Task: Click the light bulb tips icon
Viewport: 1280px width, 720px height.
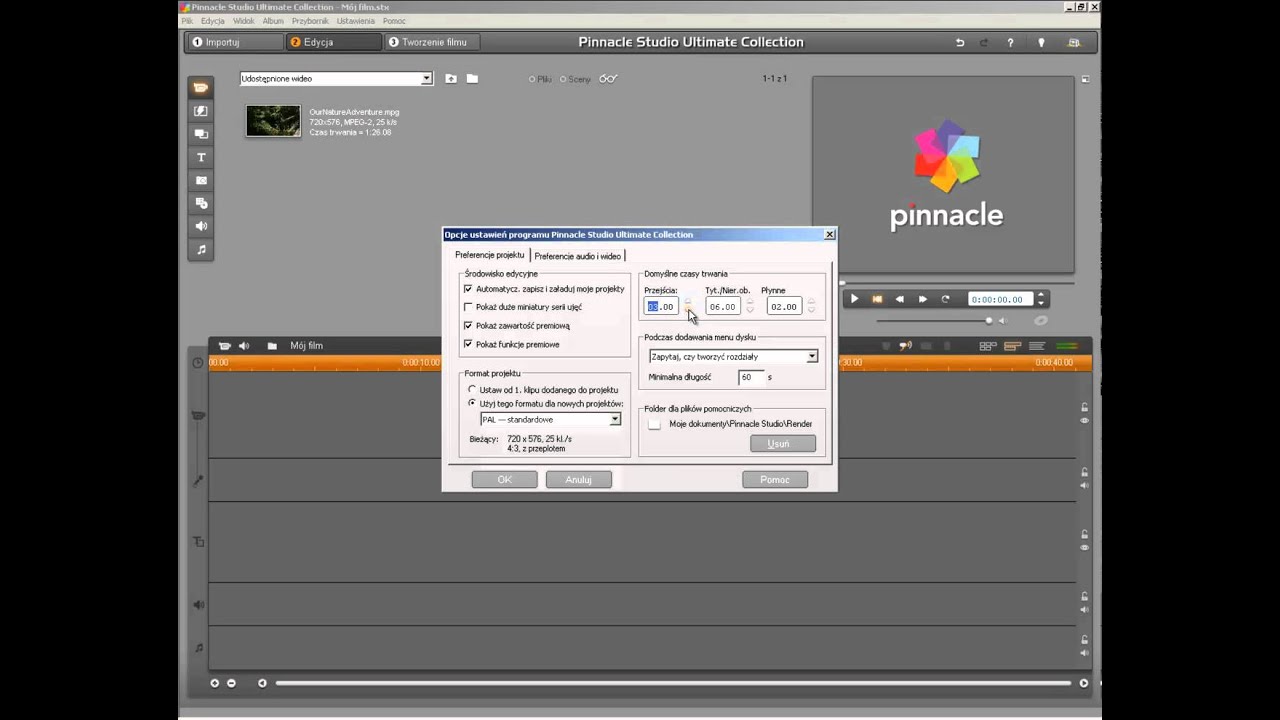Action: [1041, 42]
